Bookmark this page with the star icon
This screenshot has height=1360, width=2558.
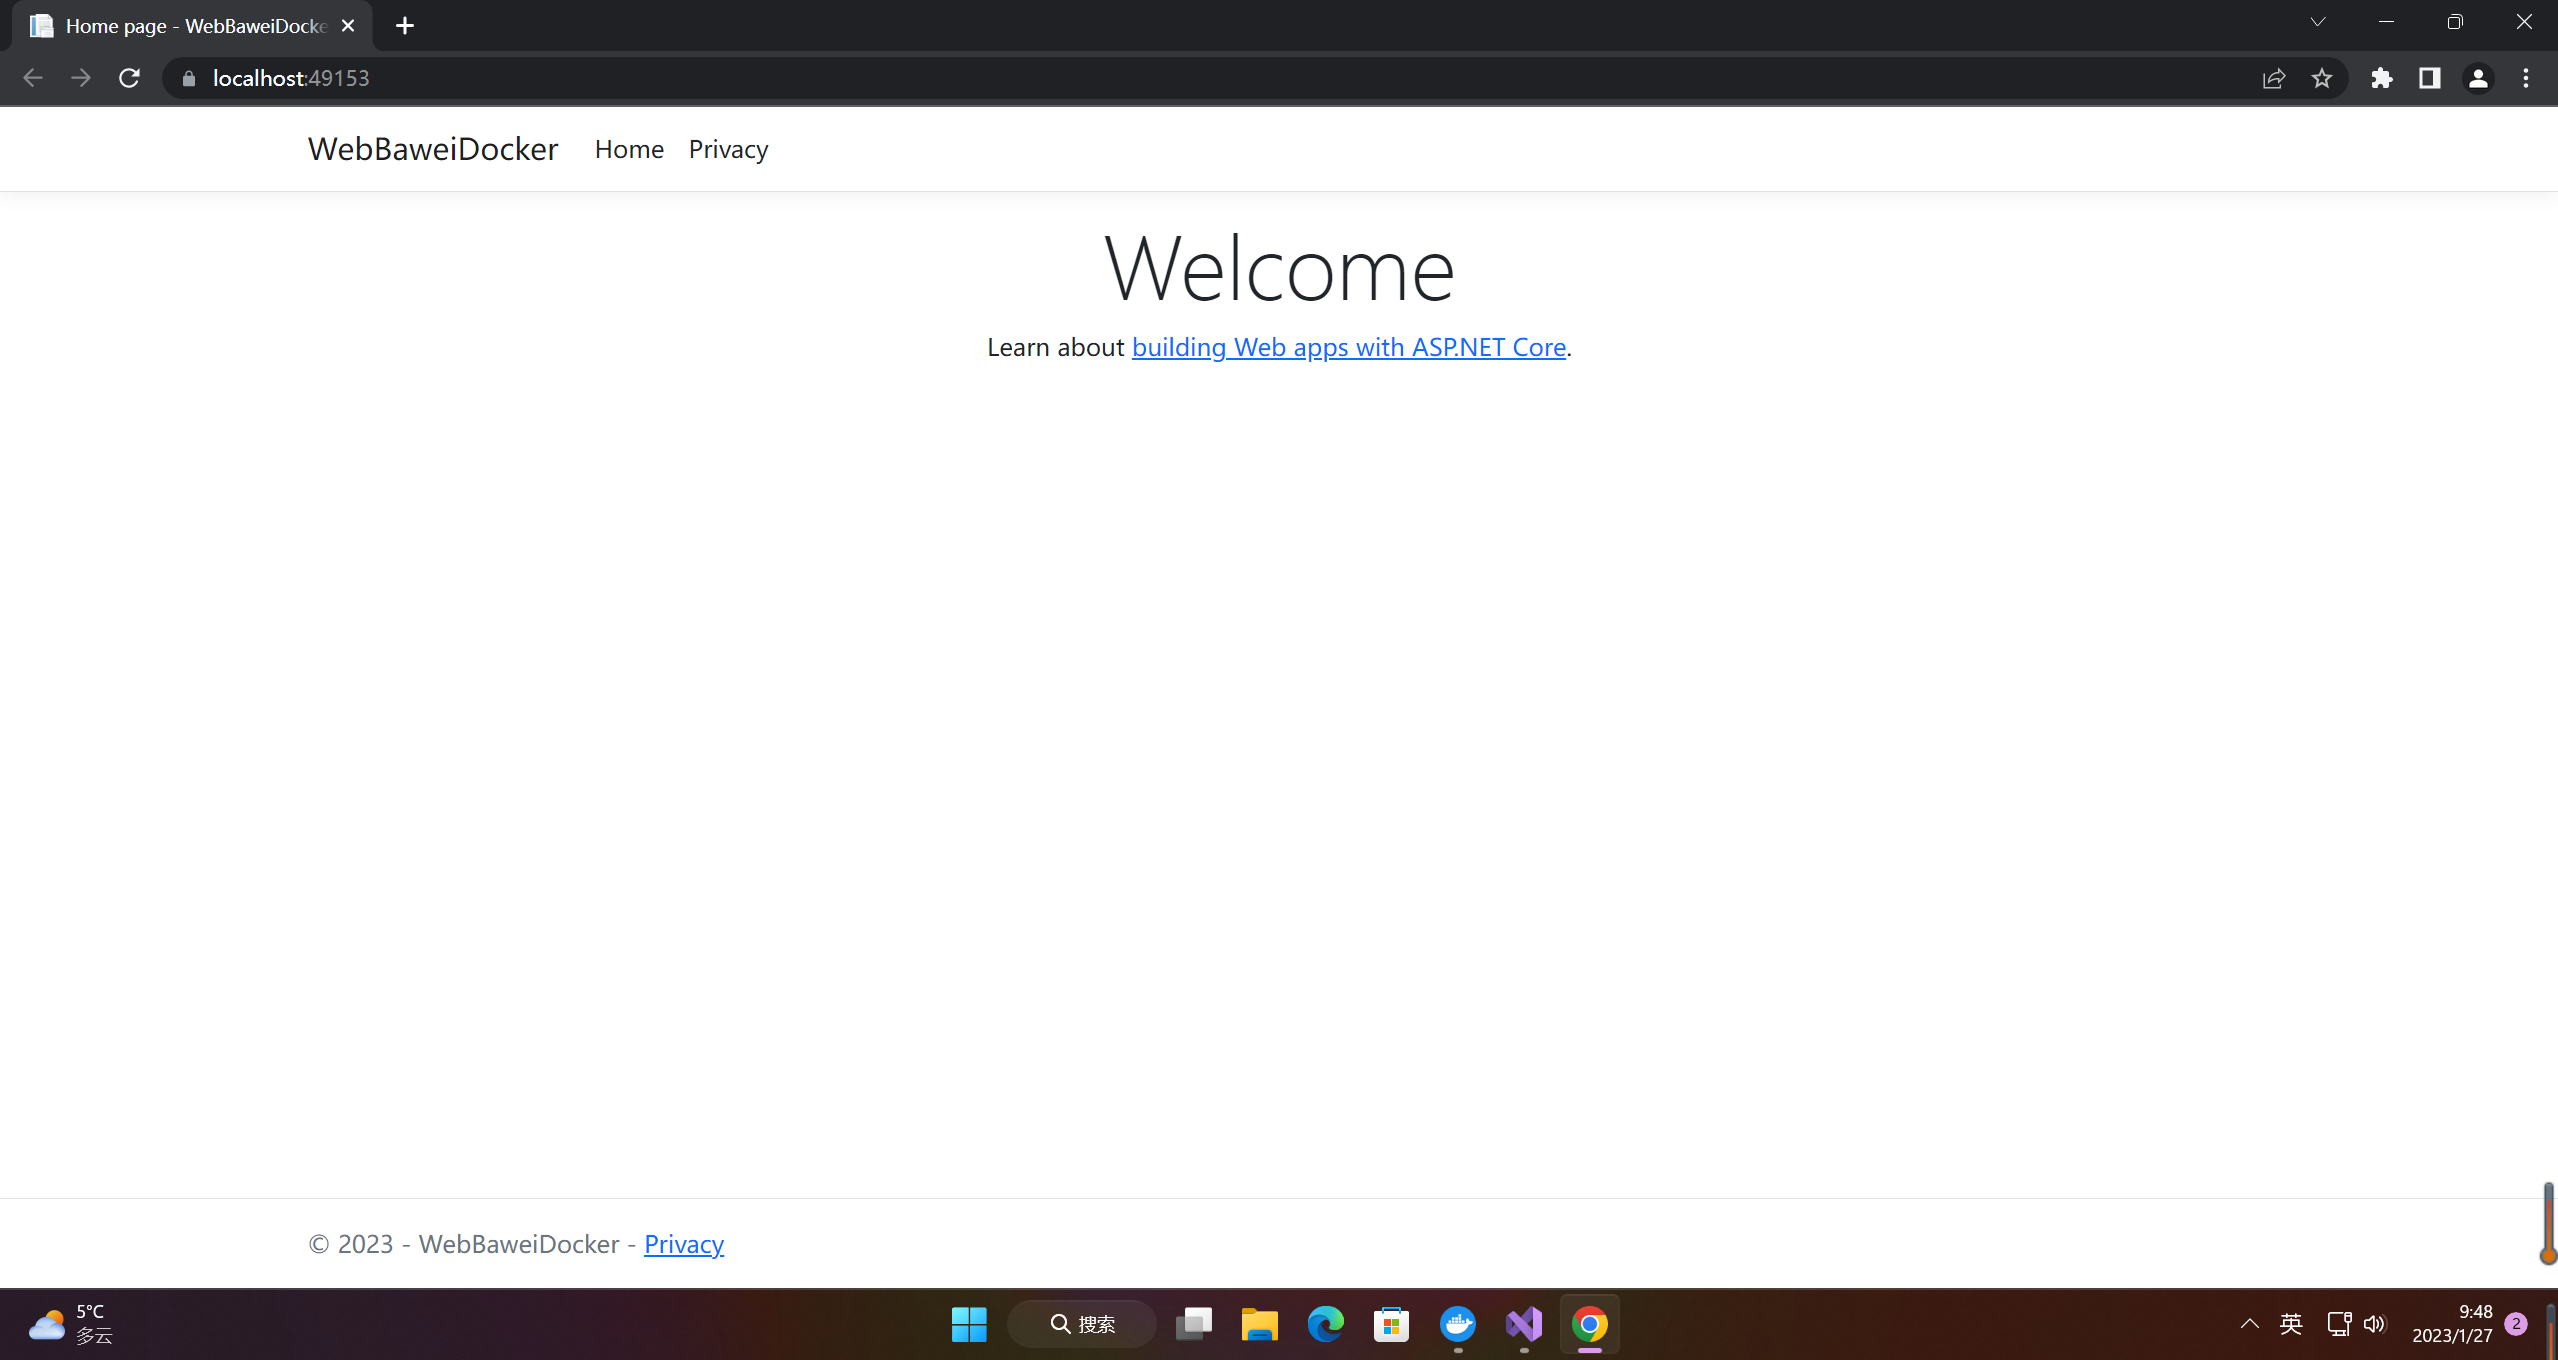[2322, 78]
